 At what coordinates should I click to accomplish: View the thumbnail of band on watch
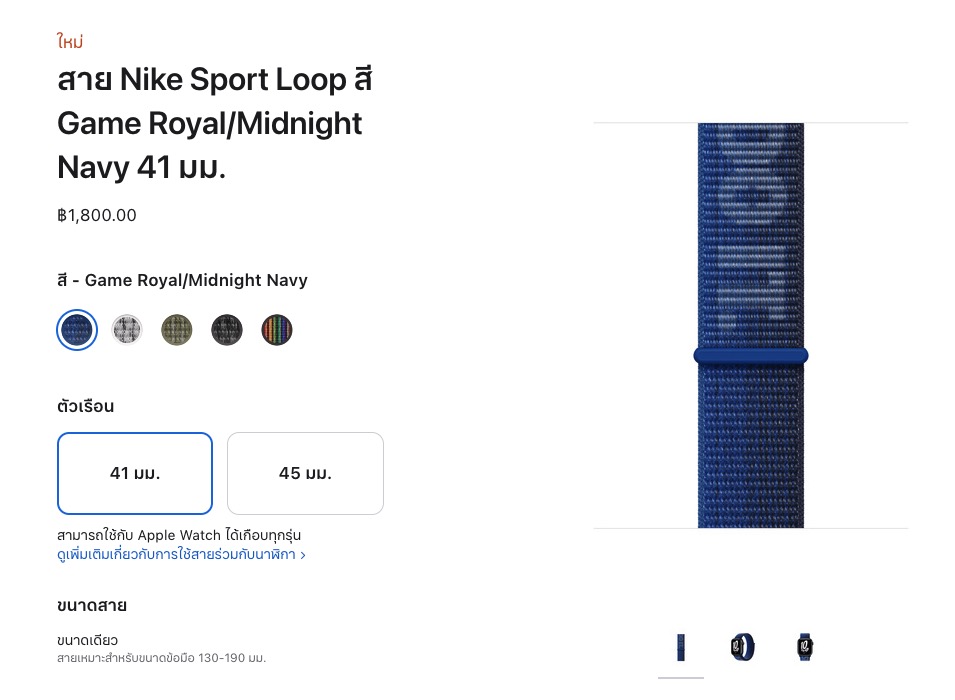coord(805,647)
